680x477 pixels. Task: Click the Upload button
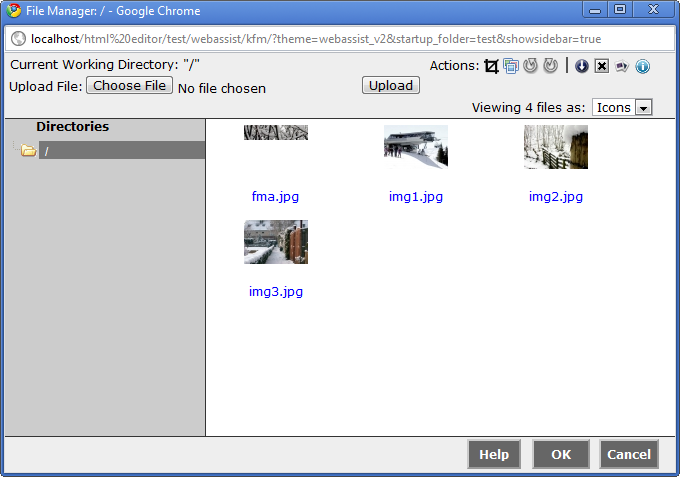(x=391, y=85)
